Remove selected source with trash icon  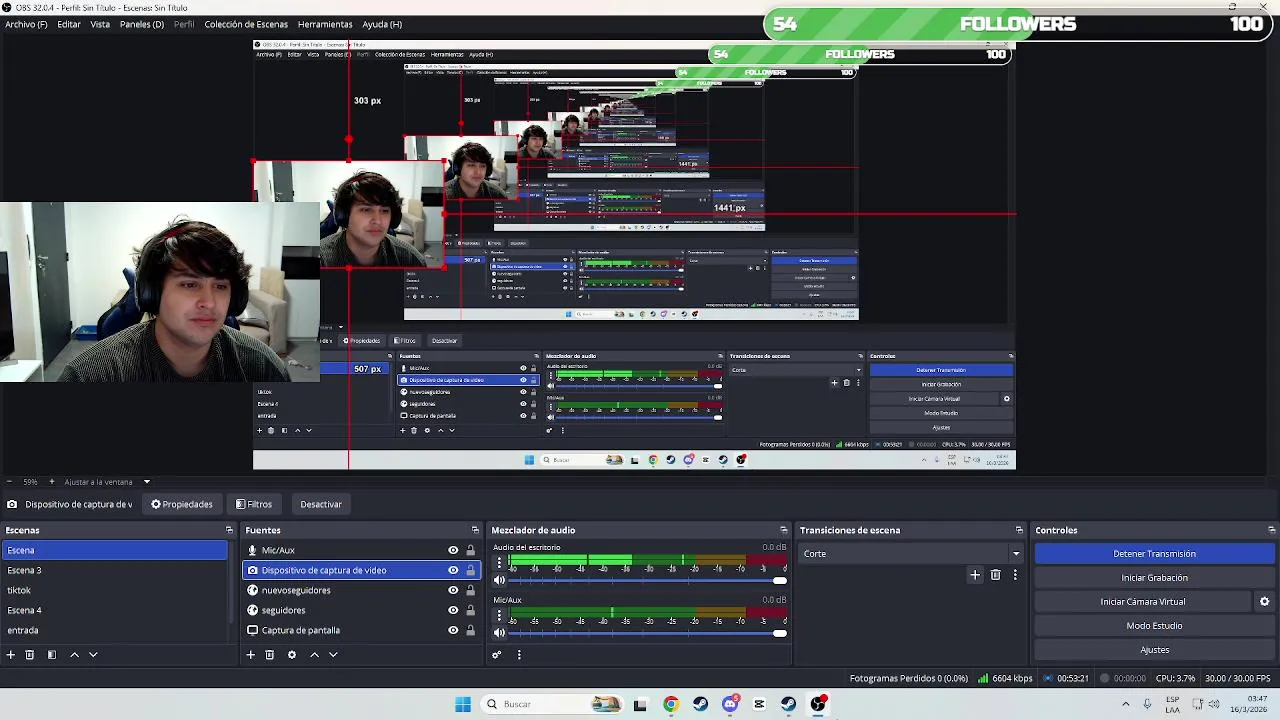(x=270, y=654)
